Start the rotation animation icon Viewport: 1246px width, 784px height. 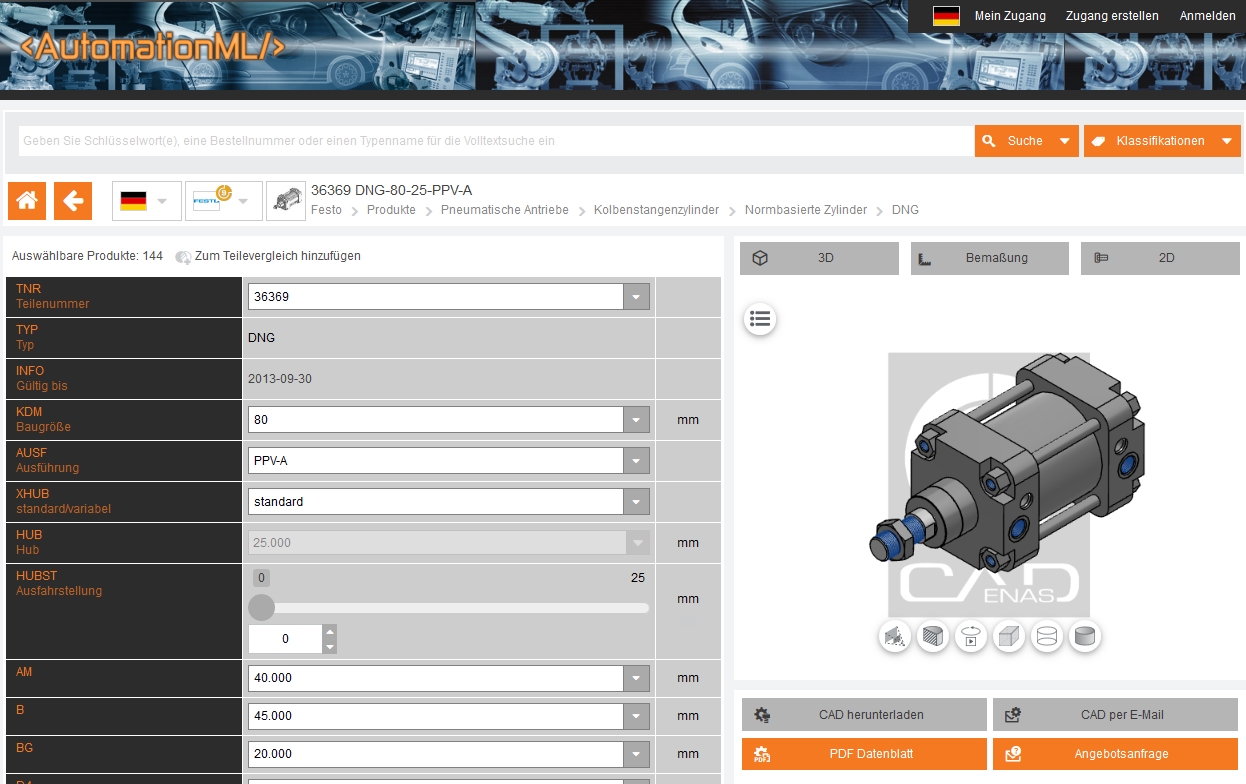(x=971, y=636)
